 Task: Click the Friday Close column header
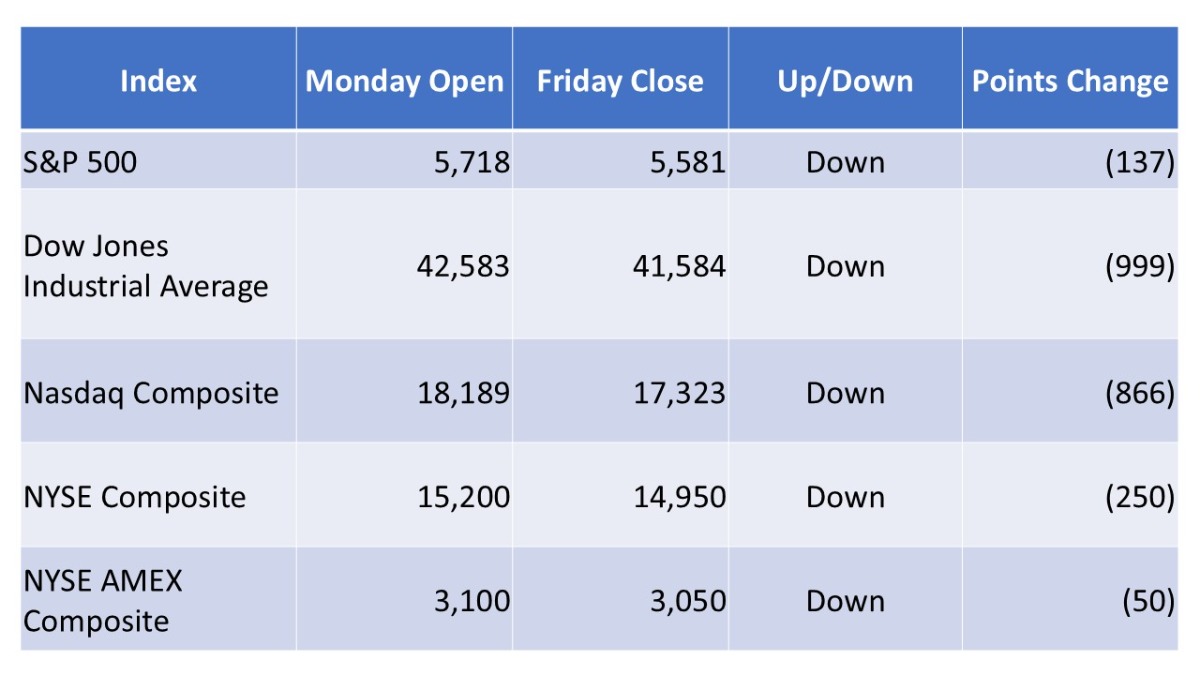[x=620, y=81]
